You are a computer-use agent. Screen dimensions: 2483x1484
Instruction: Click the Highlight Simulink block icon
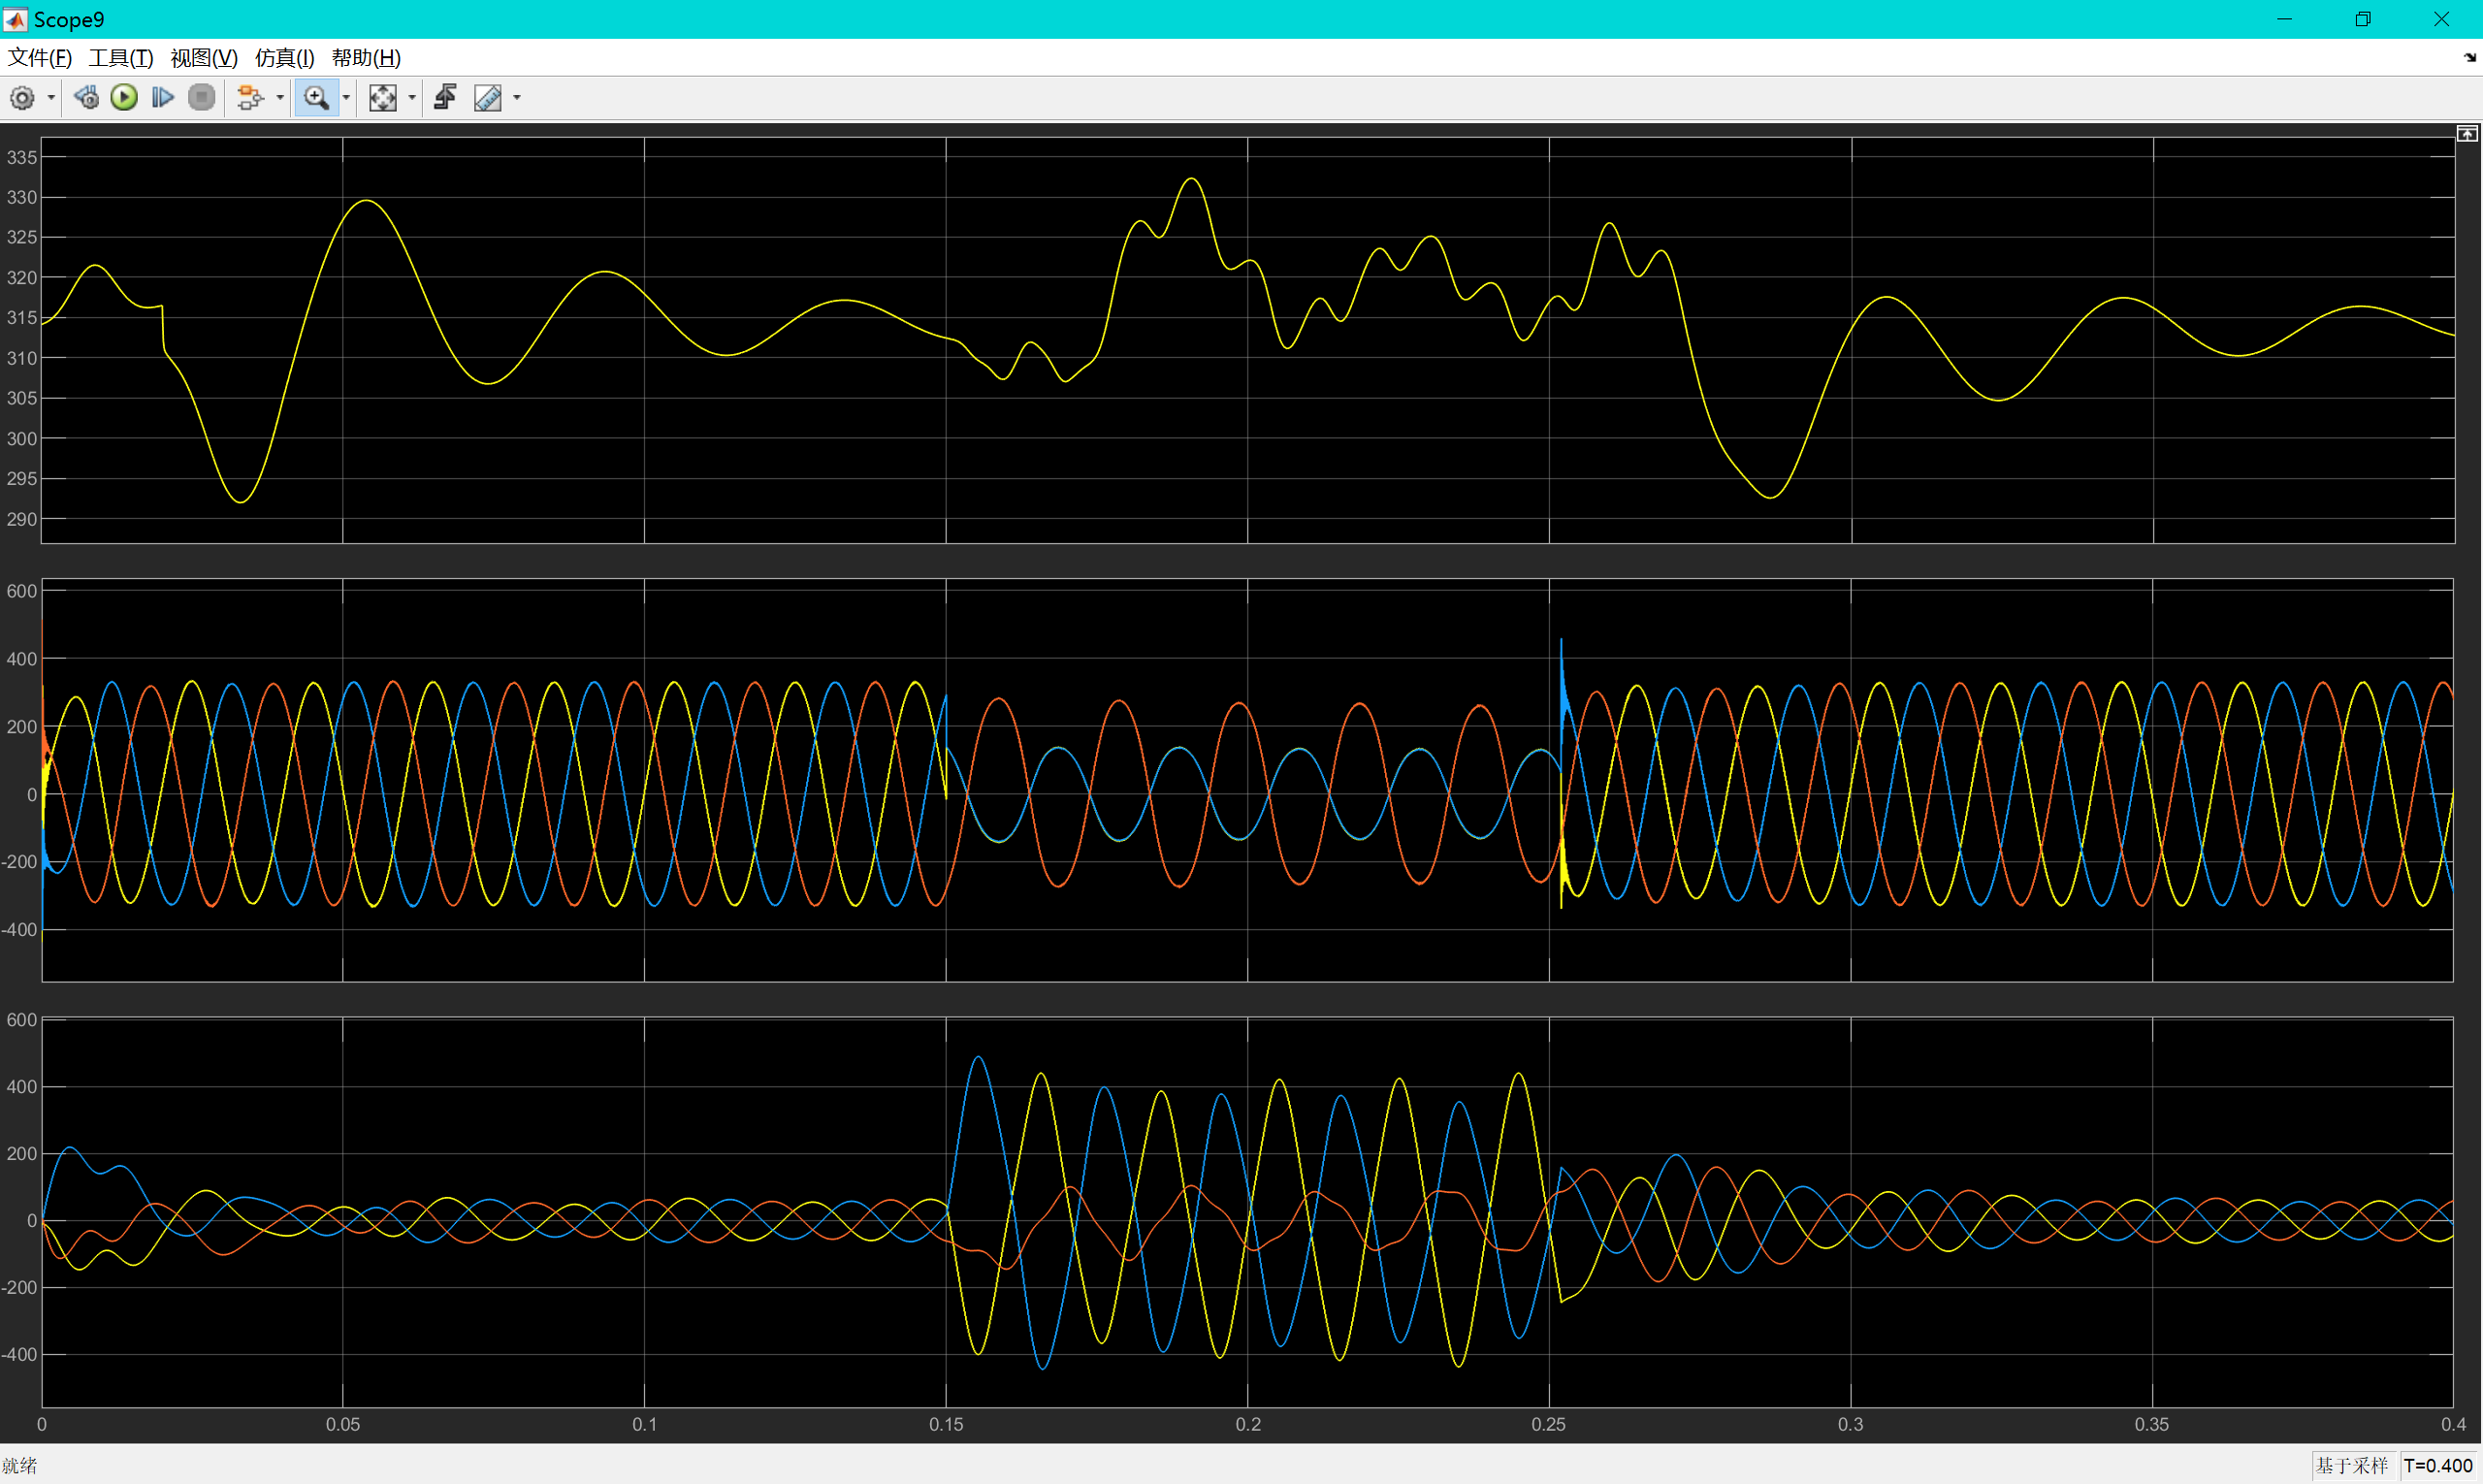[x=249, y=98]
